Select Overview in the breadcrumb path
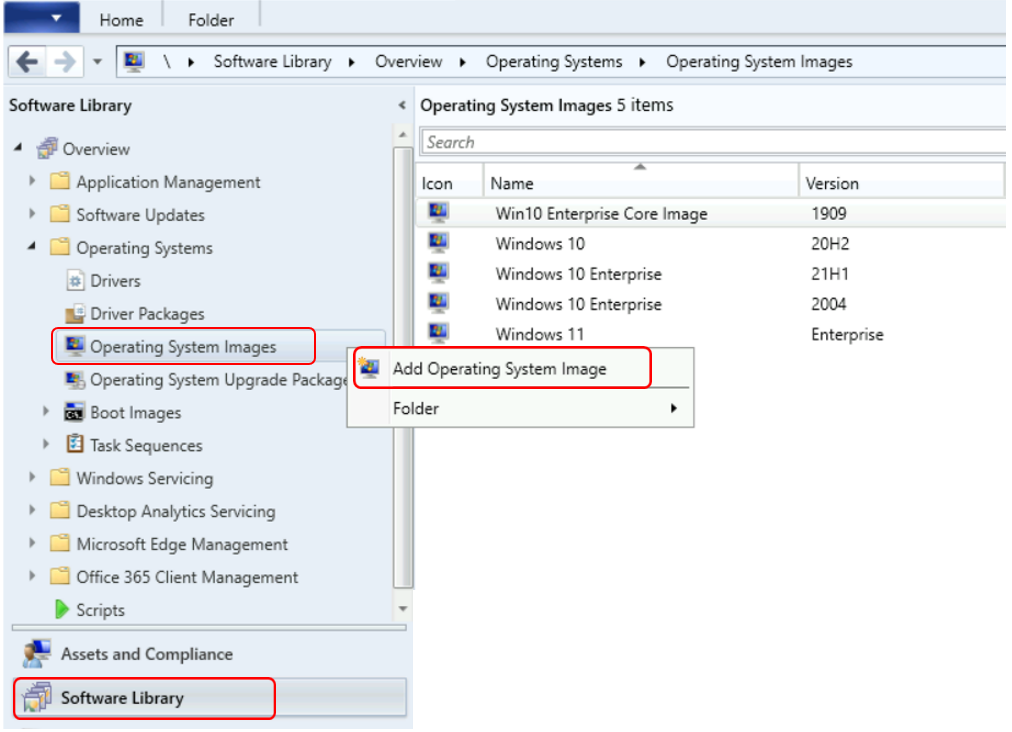The image size is (1012, 732). click(409, 61)
